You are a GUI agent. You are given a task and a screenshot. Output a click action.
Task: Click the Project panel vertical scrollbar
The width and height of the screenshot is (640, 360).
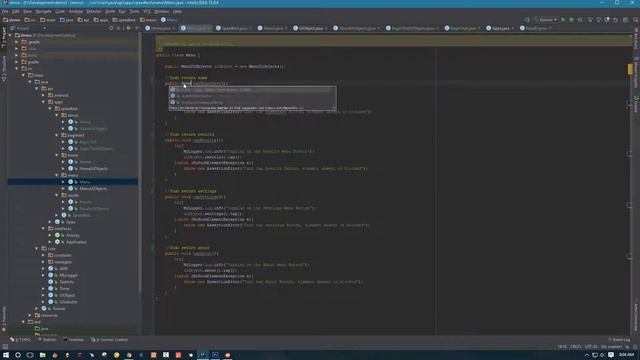[x=140, y=163]
